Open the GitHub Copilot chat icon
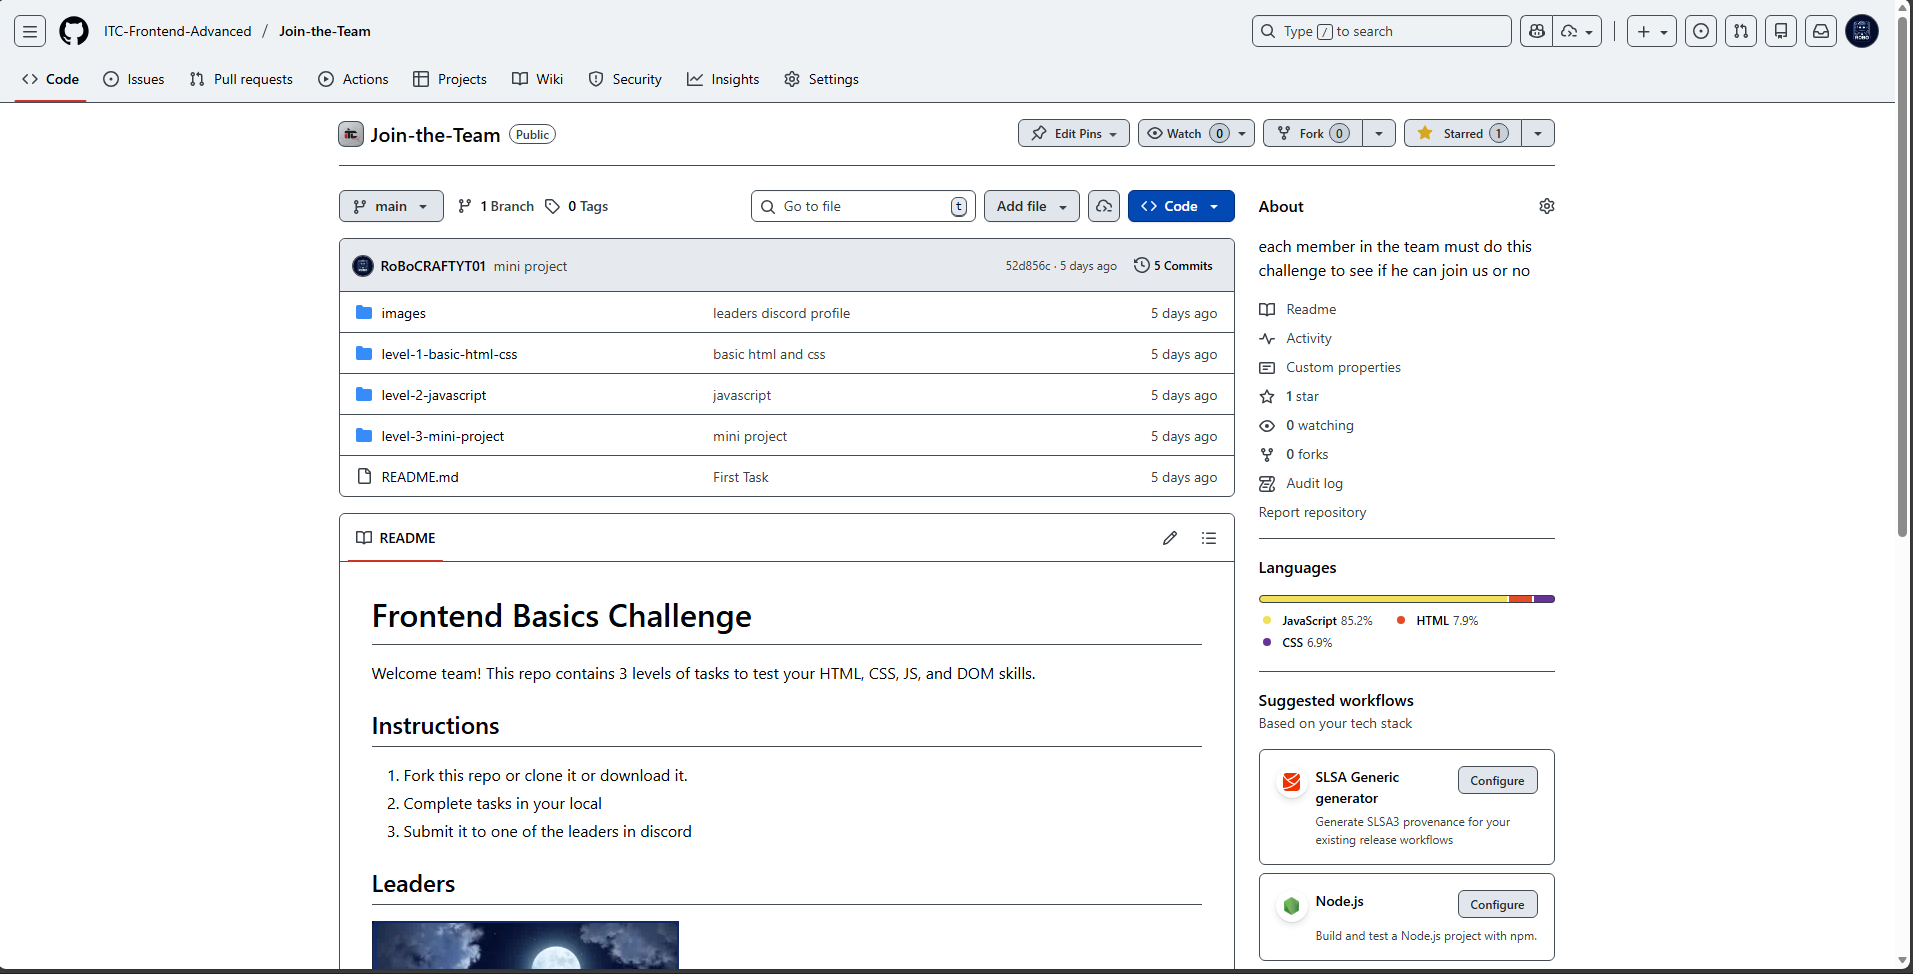 click(1537, 31)
